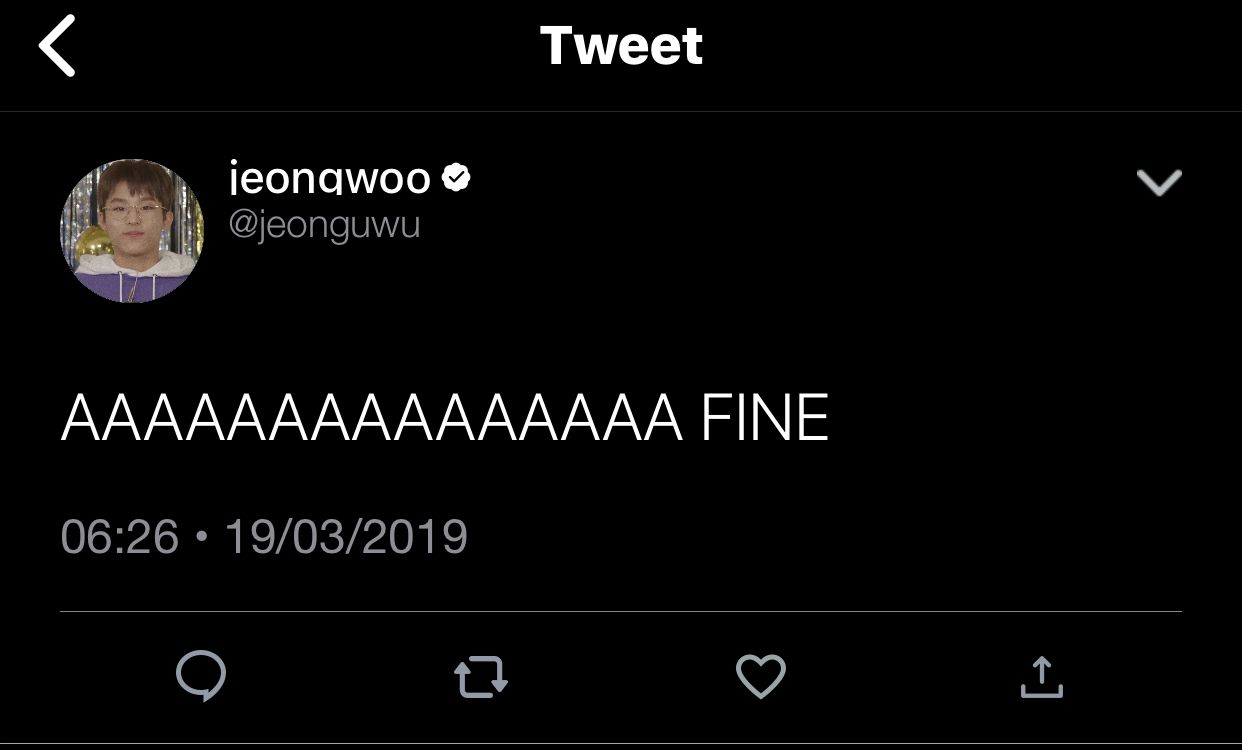Open the share sheet icon below tweet

(x=1041, y=677)
